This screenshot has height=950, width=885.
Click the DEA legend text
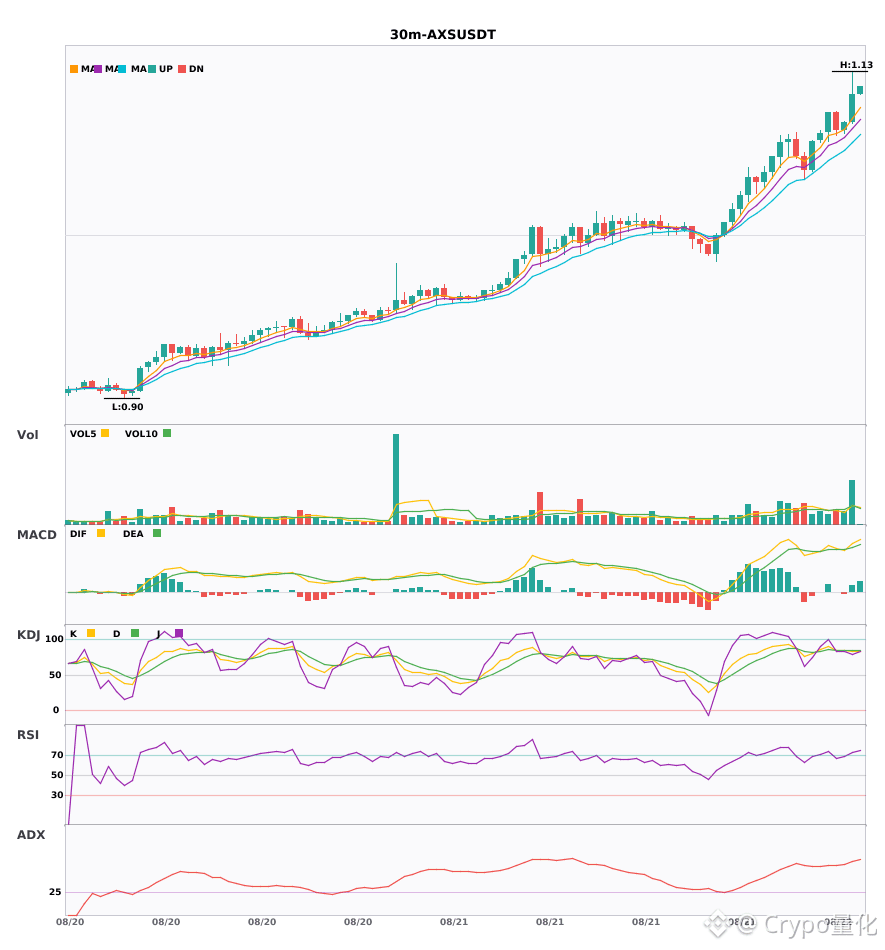[x=133, y=534]
